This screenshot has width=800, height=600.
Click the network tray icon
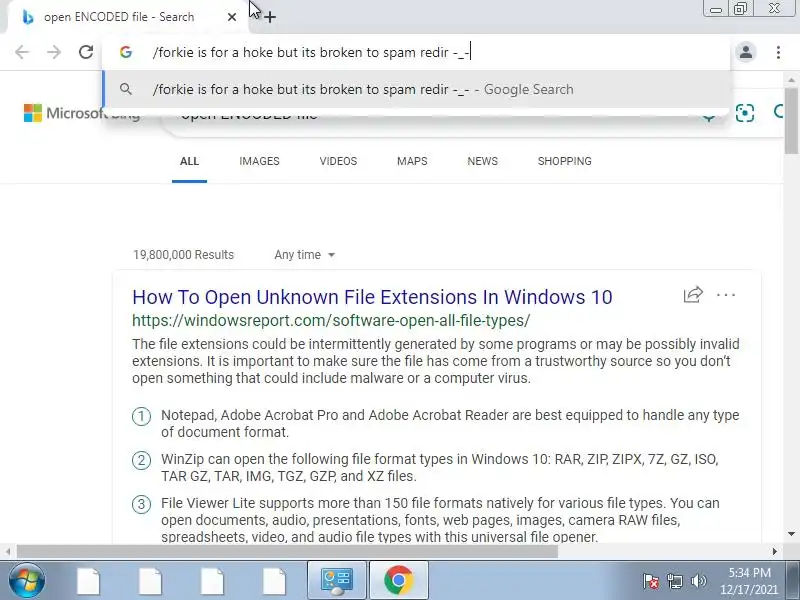click(x=674, y=581)
